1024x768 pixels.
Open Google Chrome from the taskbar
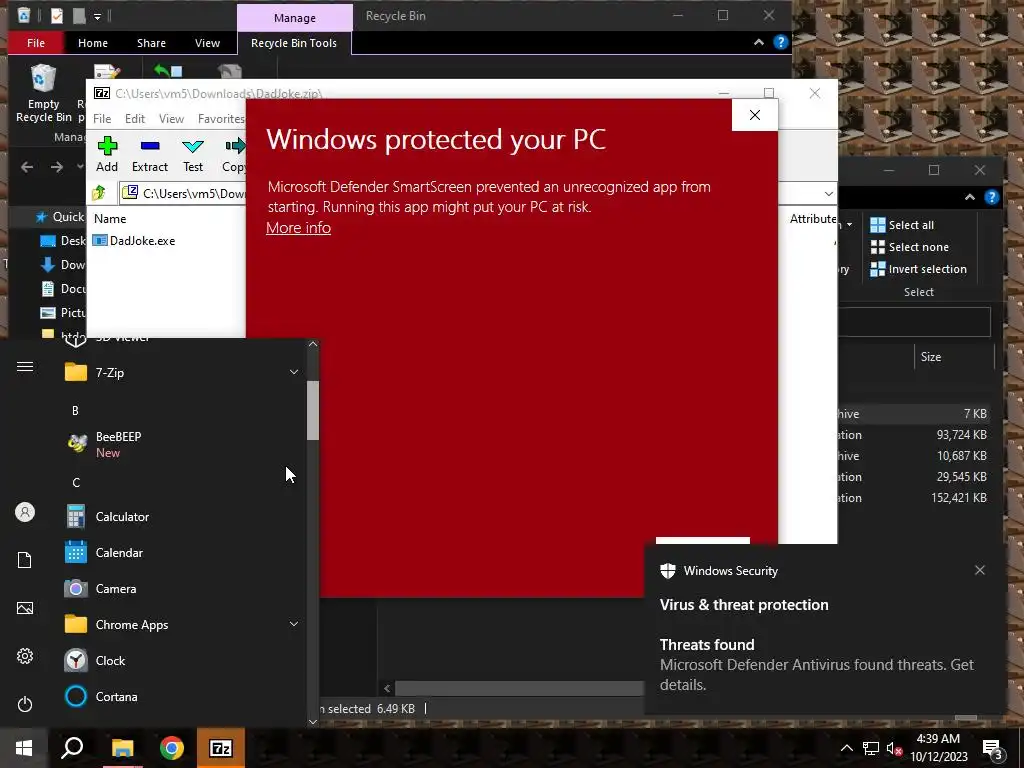tap(172, 748)
